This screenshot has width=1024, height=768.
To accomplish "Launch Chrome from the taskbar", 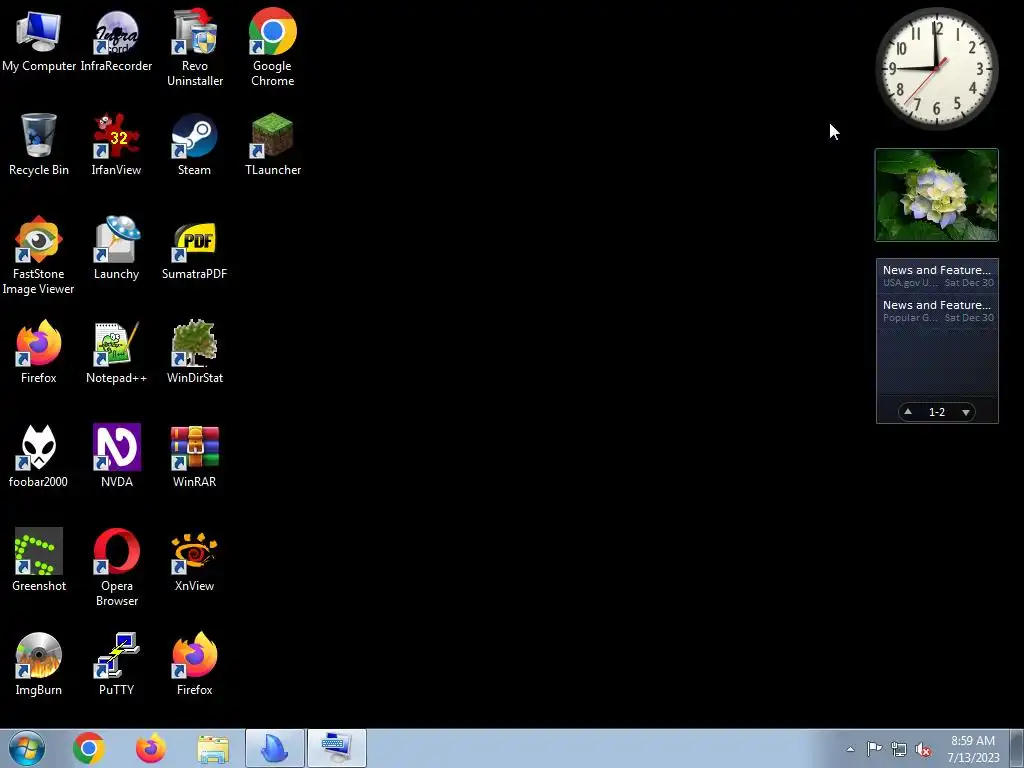I will point(89,748).
